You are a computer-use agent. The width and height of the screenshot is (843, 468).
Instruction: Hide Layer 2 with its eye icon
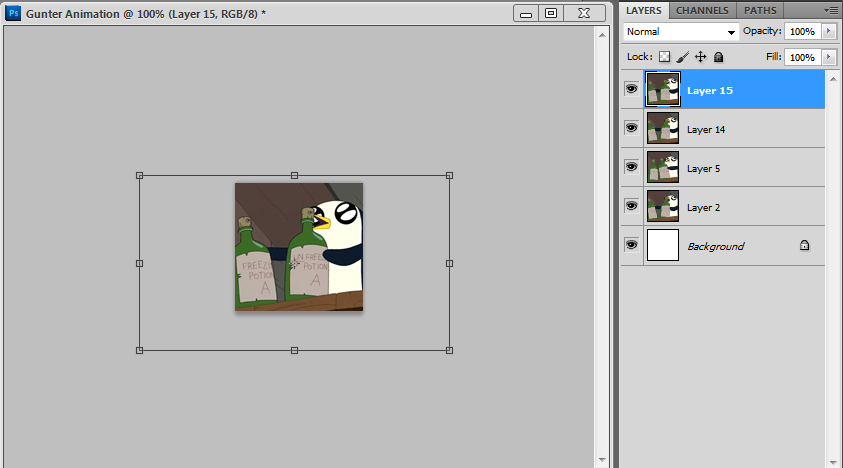(x=631, y=205)
